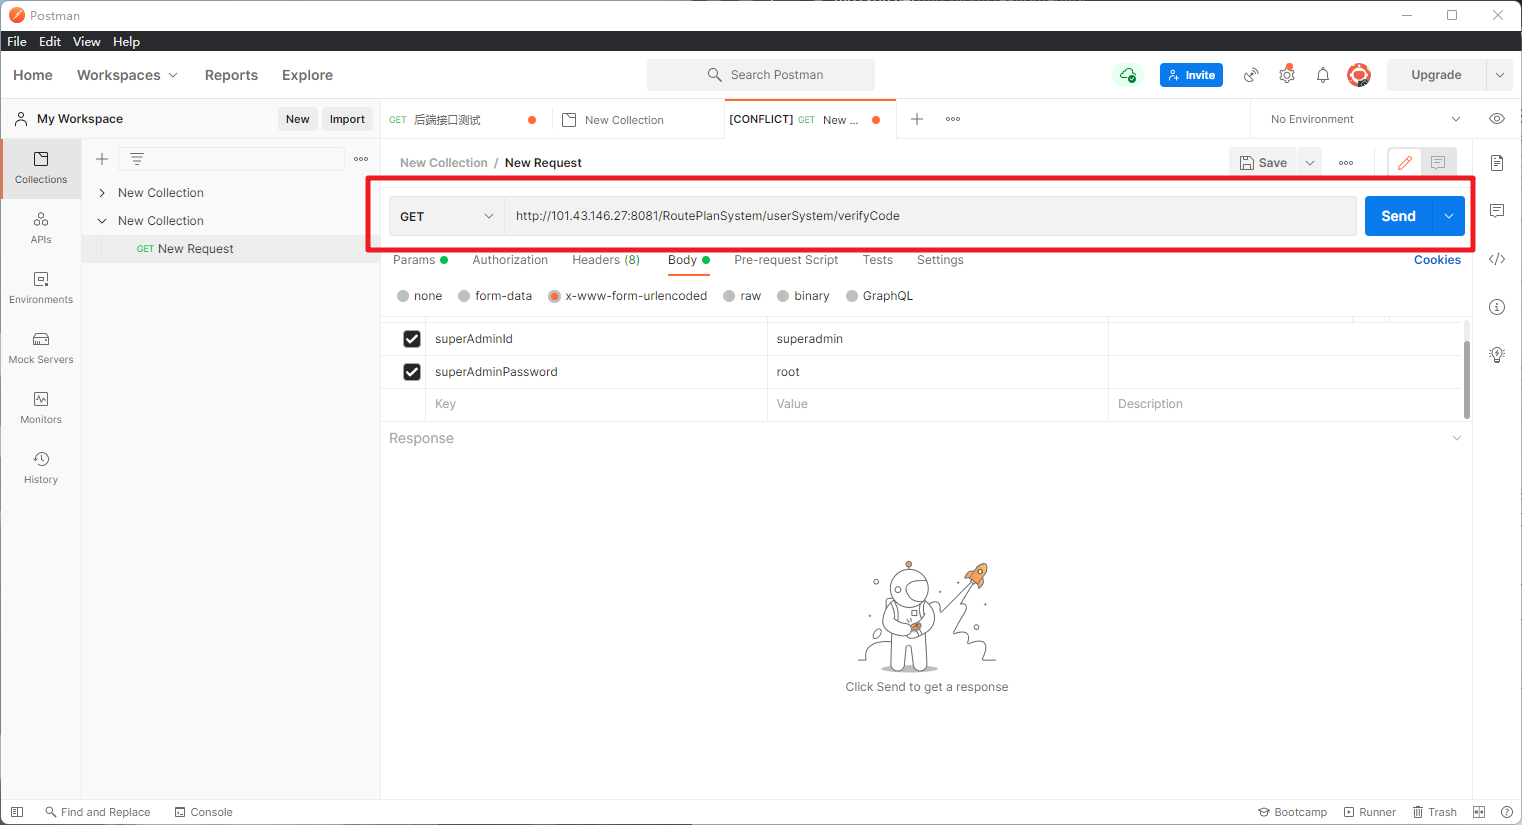Click the New button in workspace header
1522x825 pixels.
[x=298, y=119]
